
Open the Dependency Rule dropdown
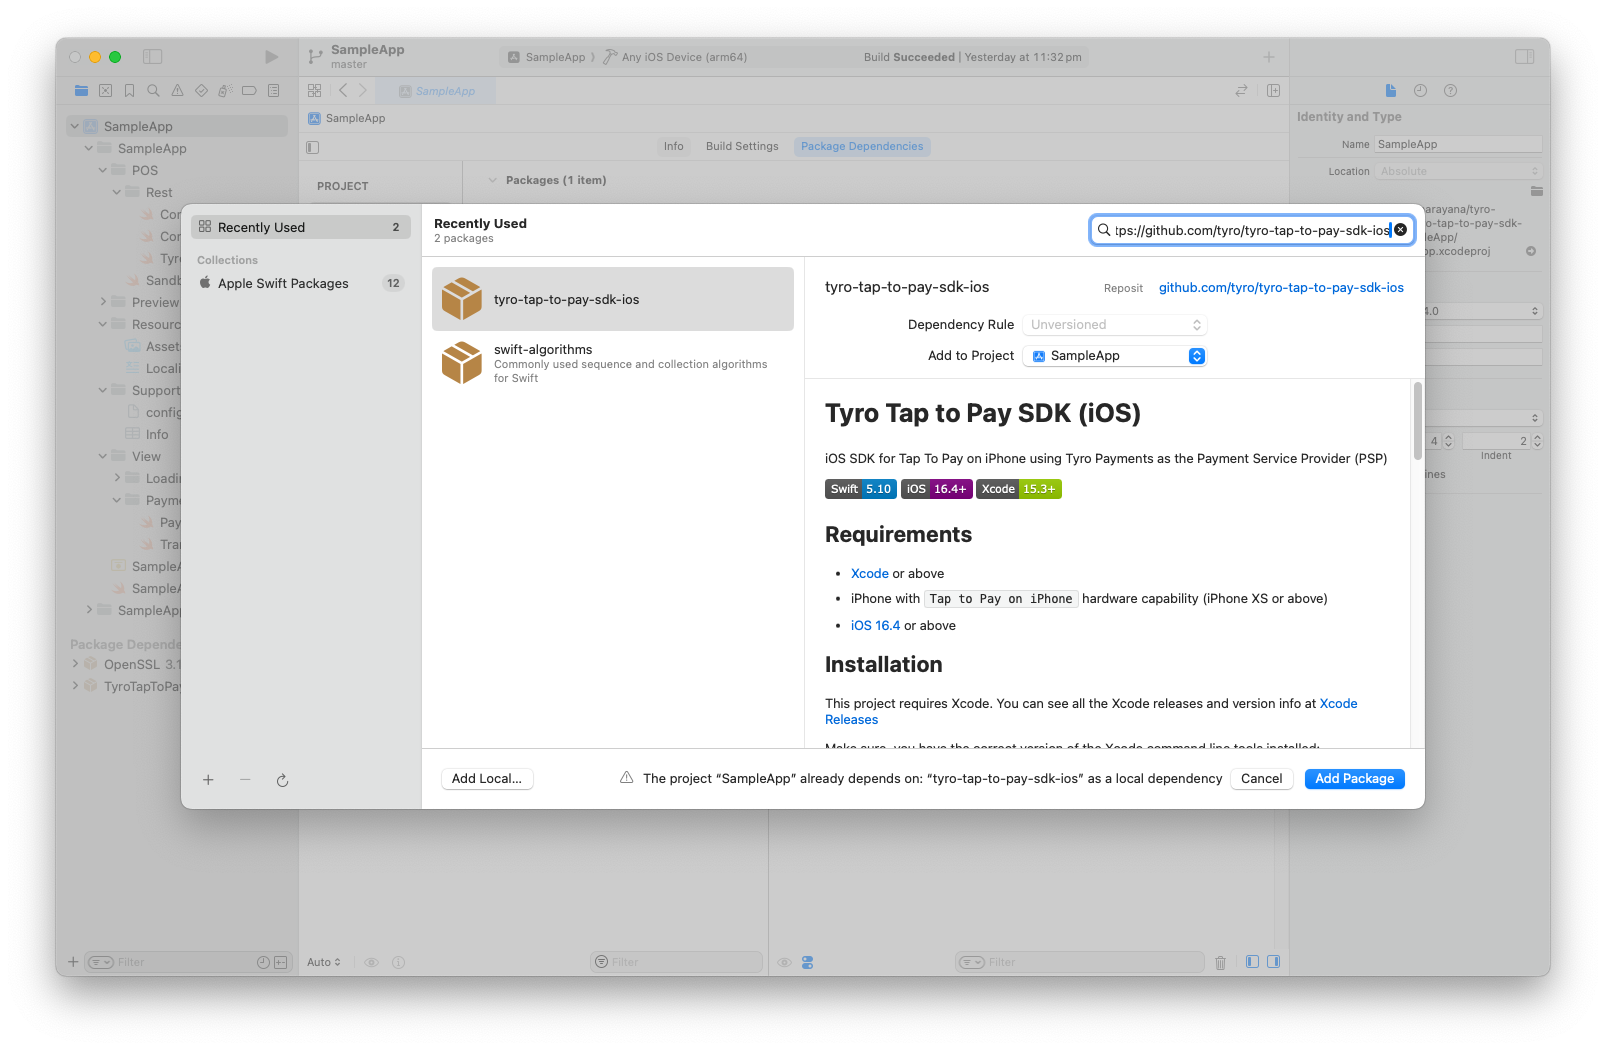point(1115,325)
